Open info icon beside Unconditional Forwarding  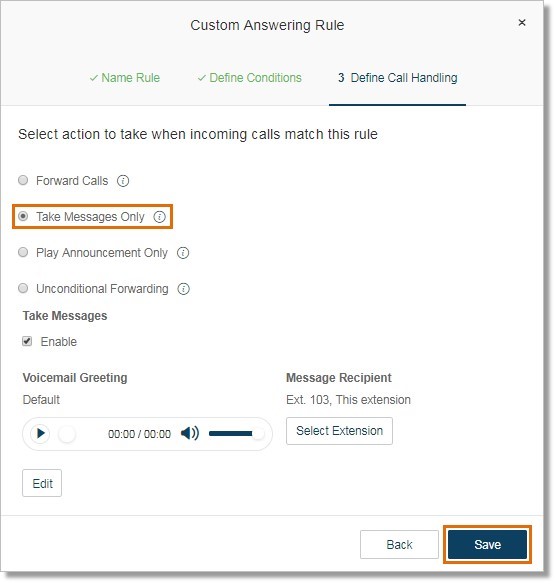[183, 289]
